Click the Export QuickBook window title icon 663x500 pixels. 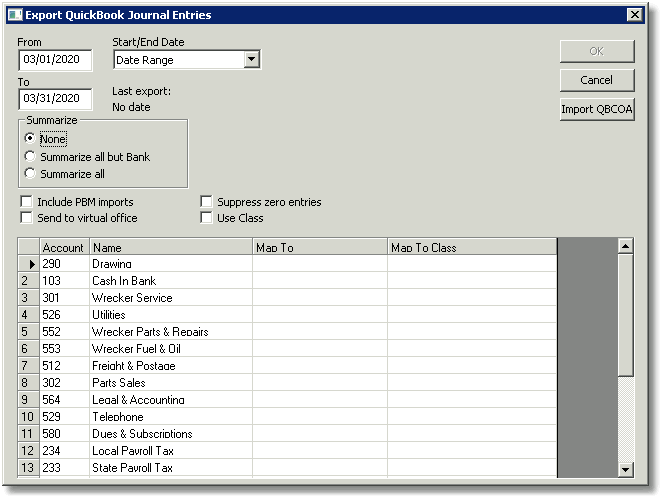click(x=15, y=15)
